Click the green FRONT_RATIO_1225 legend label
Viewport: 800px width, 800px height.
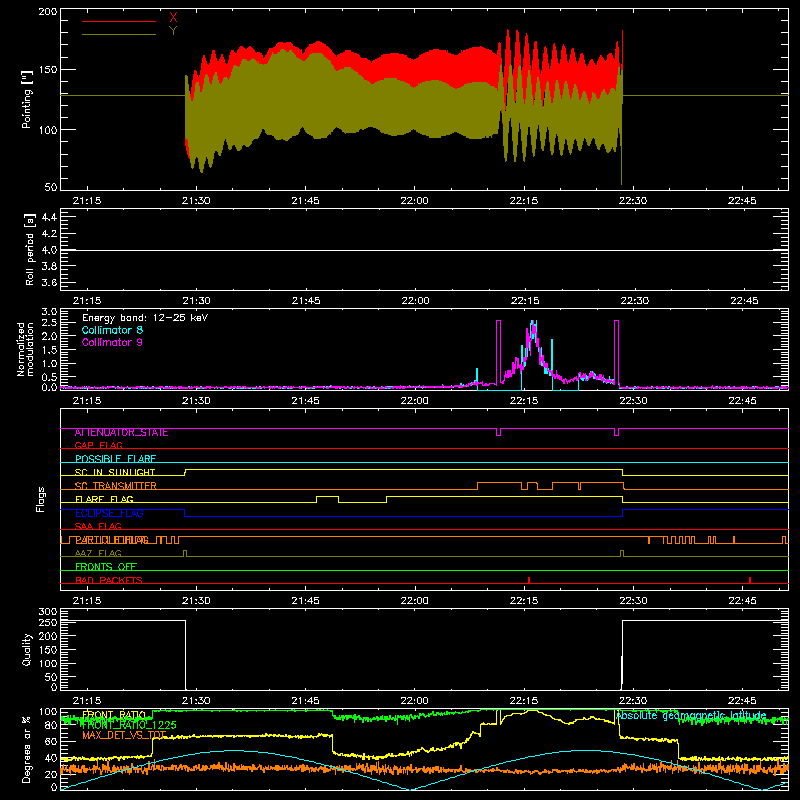click(x=129, y=725)
